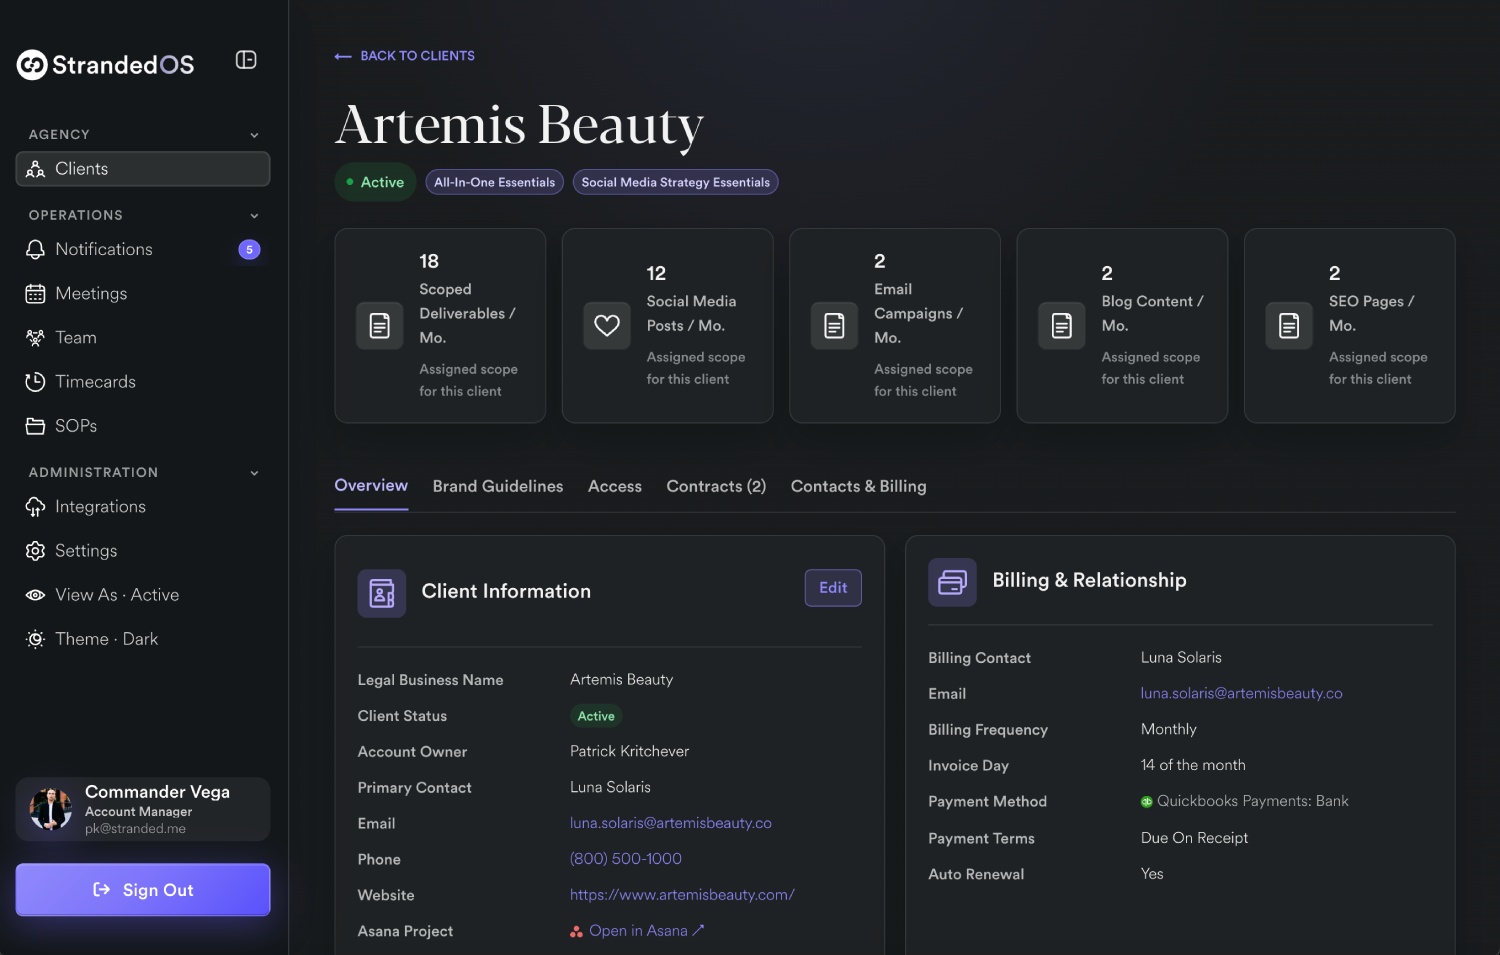
Task: Click the Client Information card icon
Action: (x=382, y=593)
